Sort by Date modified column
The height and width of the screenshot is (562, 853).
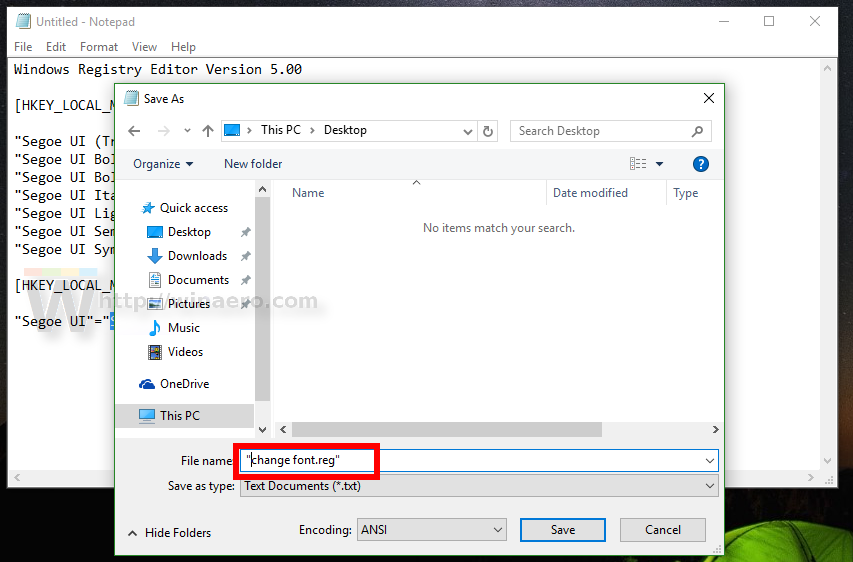pos(590,193)
